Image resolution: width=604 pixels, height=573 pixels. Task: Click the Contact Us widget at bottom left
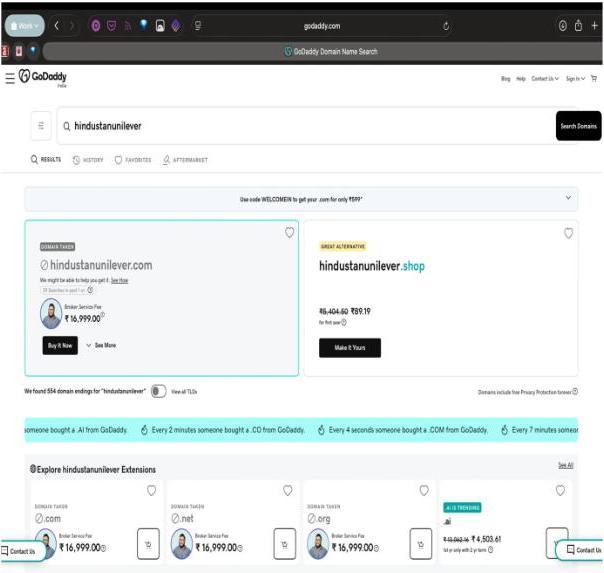[x=21, y=551]
